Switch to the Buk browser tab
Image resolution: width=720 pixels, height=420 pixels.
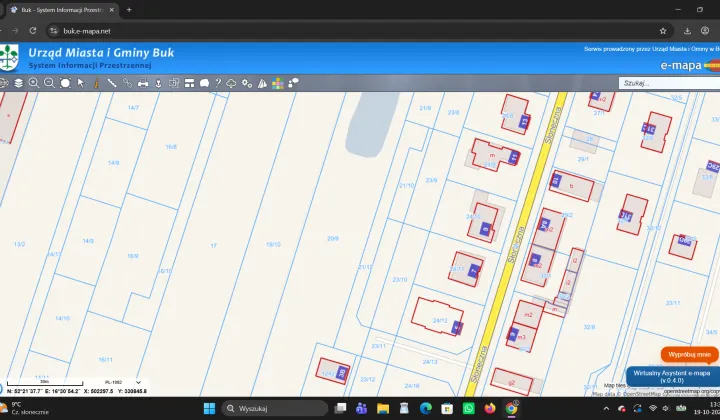click(63, 10)
